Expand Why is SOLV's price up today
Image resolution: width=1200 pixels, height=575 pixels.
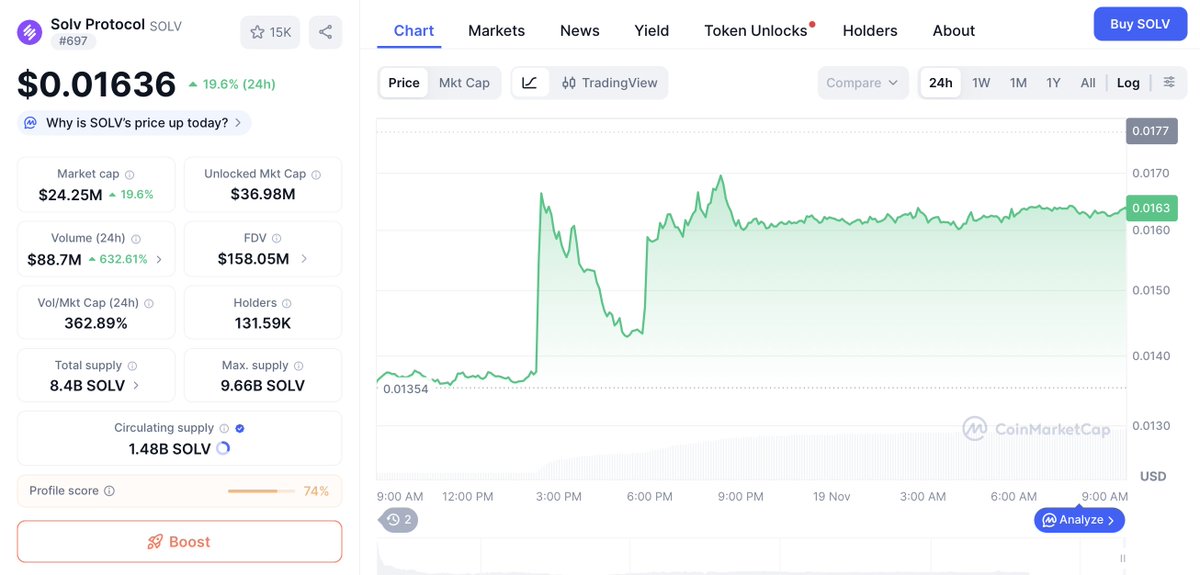click(x=134, y=123)
